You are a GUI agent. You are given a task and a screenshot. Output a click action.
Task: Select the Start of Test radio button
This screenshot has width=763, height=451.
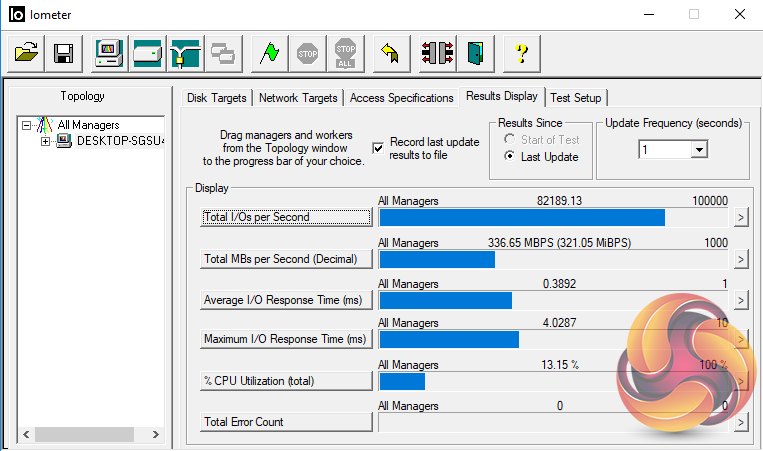click(x=511, y=140)
